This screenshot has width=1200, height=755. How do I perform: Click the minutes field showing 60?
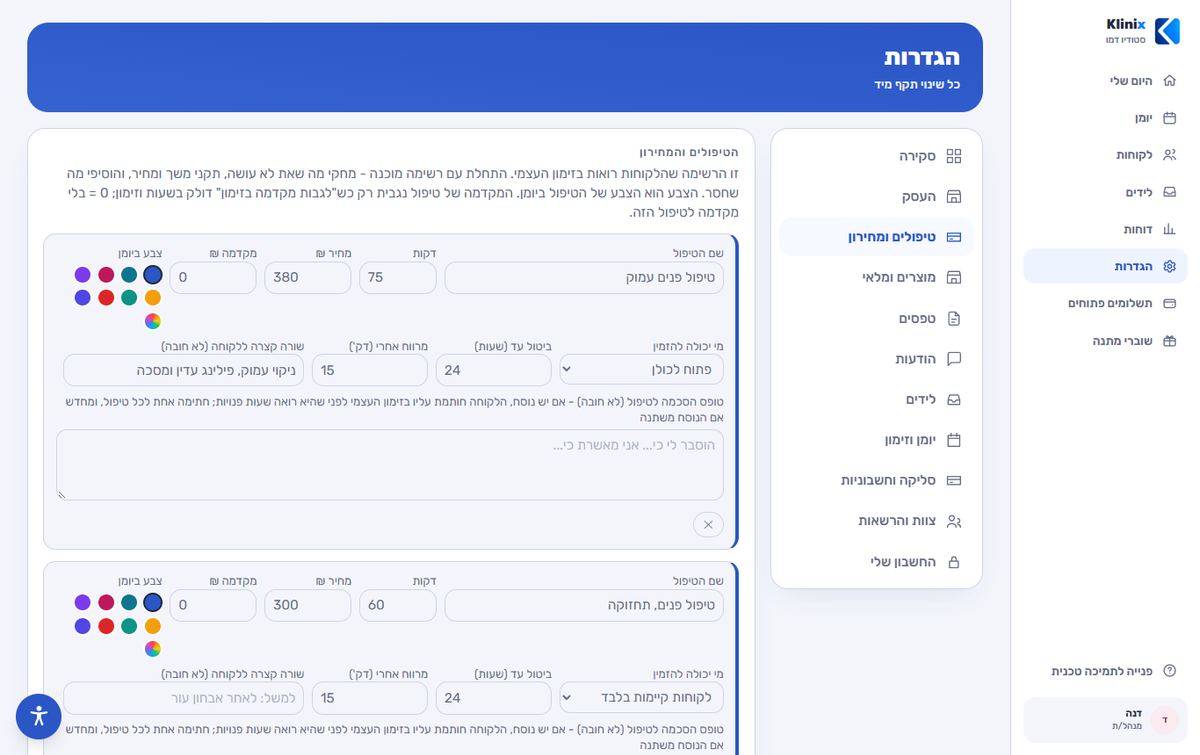click(x=398, y=606)
